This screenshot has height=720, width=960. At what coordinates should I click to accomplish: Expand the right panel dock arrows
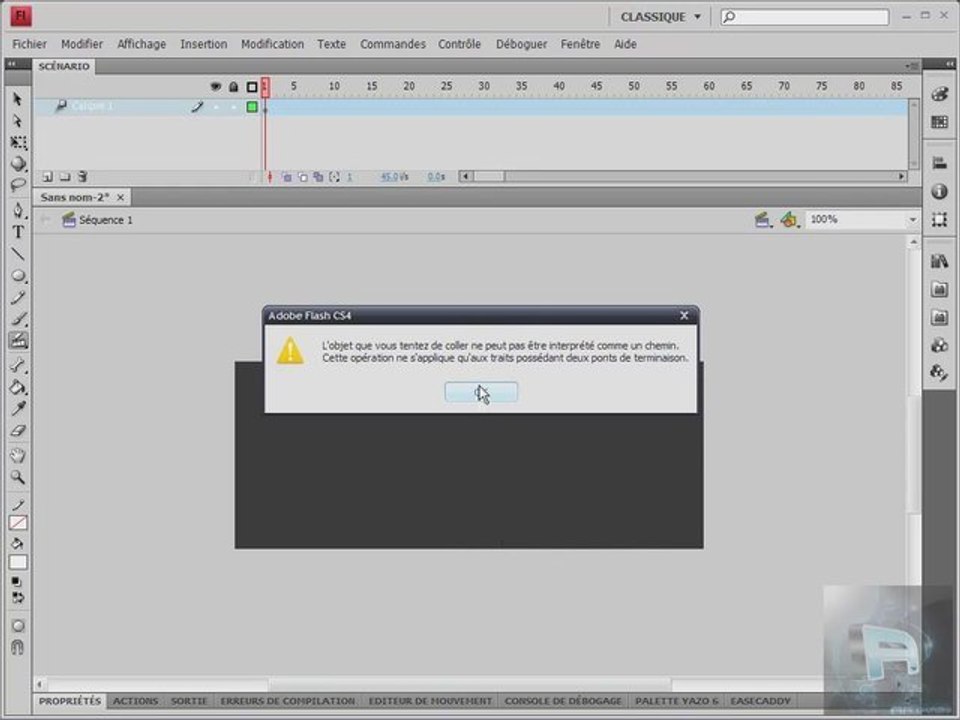point(950,64)
